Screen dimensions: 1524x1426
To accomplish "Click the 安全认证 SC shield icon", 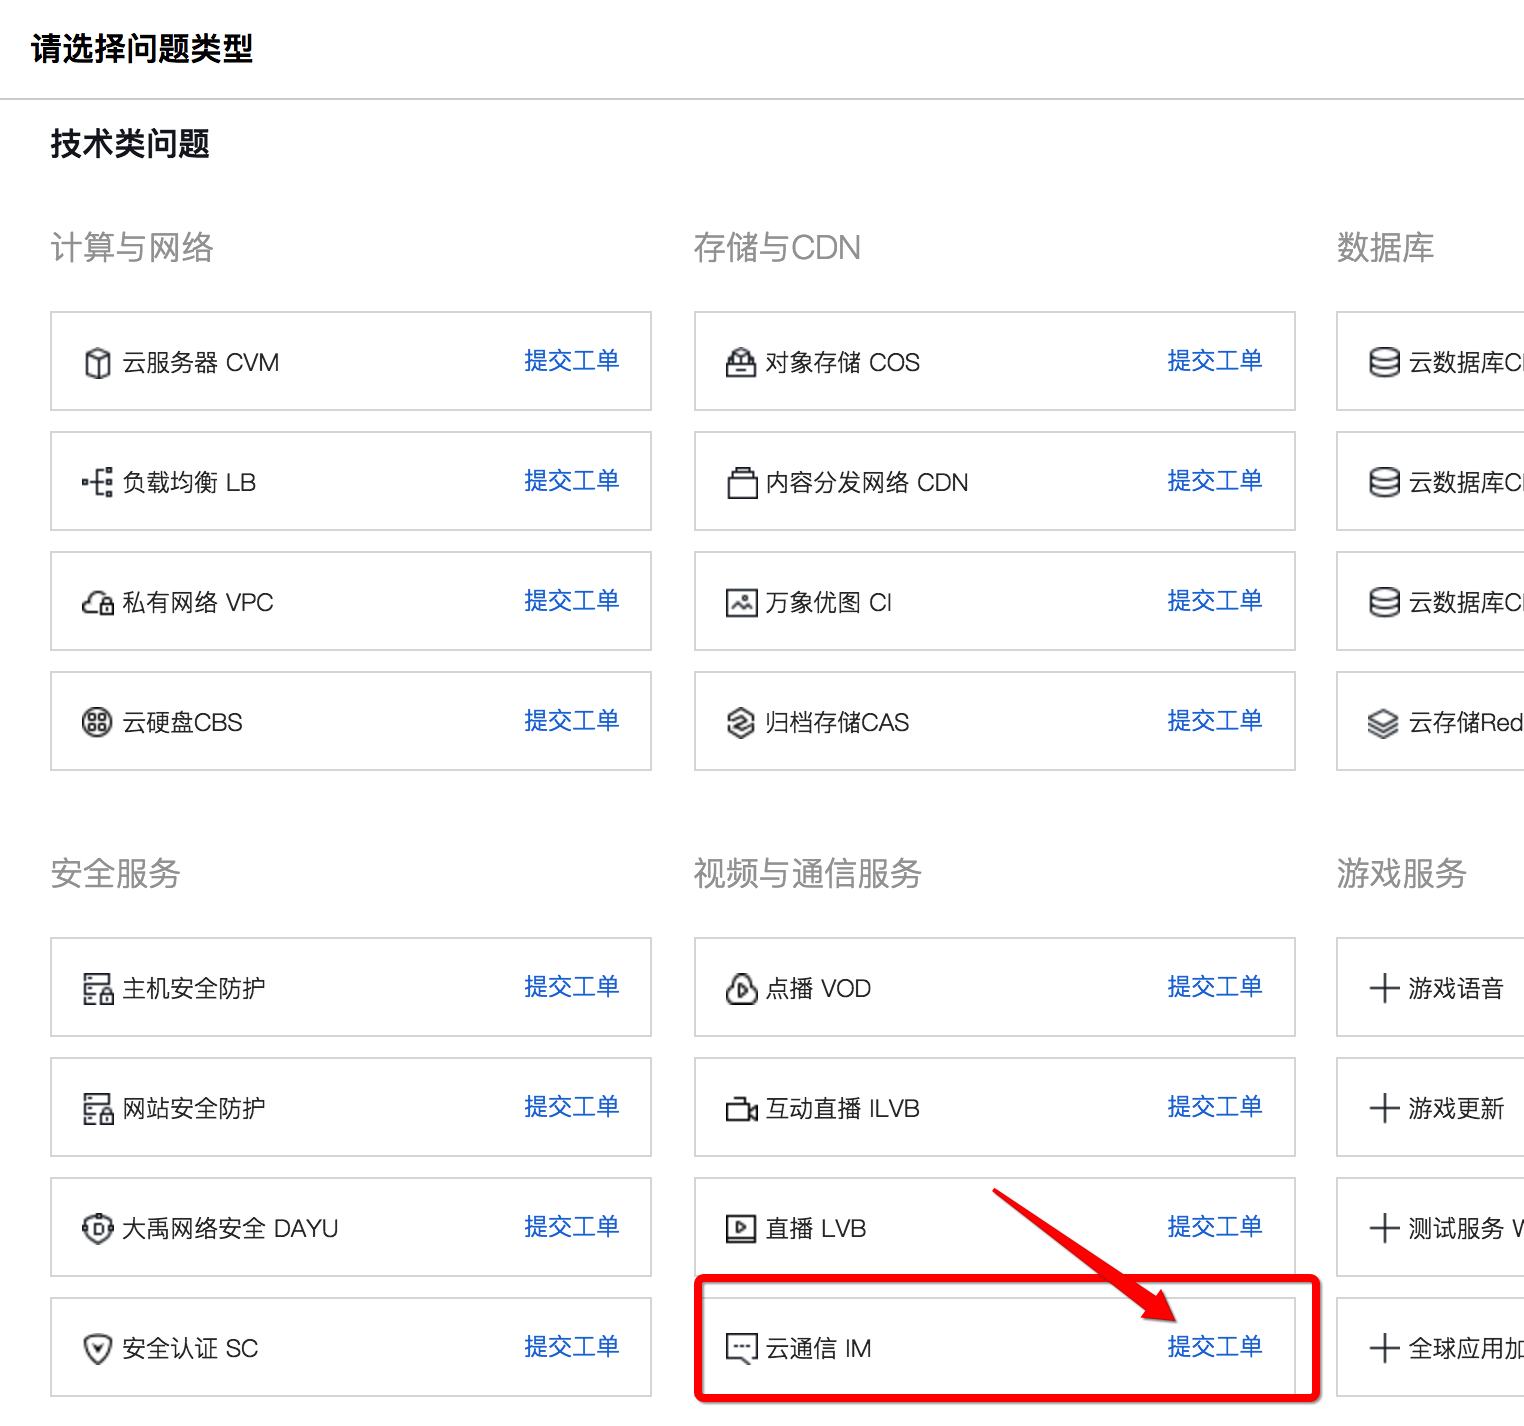I will (x=97, y=1349).
